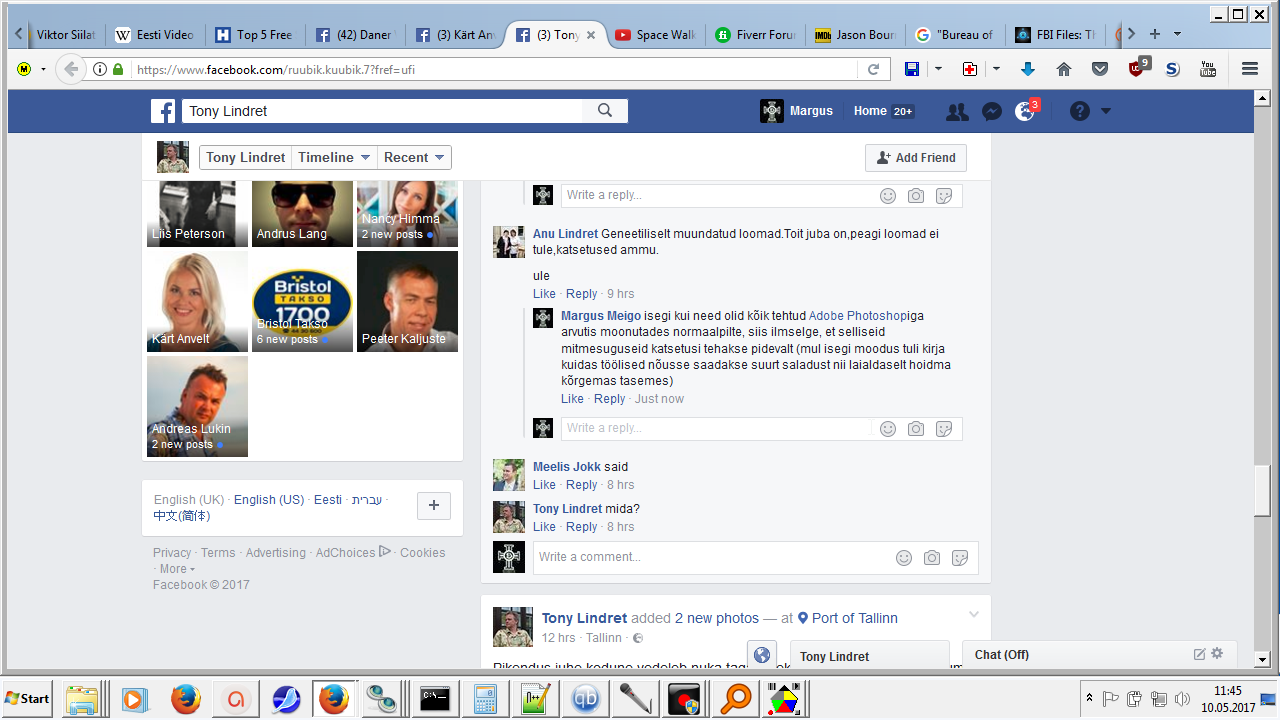The height and width of the screenshot is (720, 1280).
Task: Click the Facebook search field containing Tony Lindret
Action: pyautogui.click(x=381, y=111)
